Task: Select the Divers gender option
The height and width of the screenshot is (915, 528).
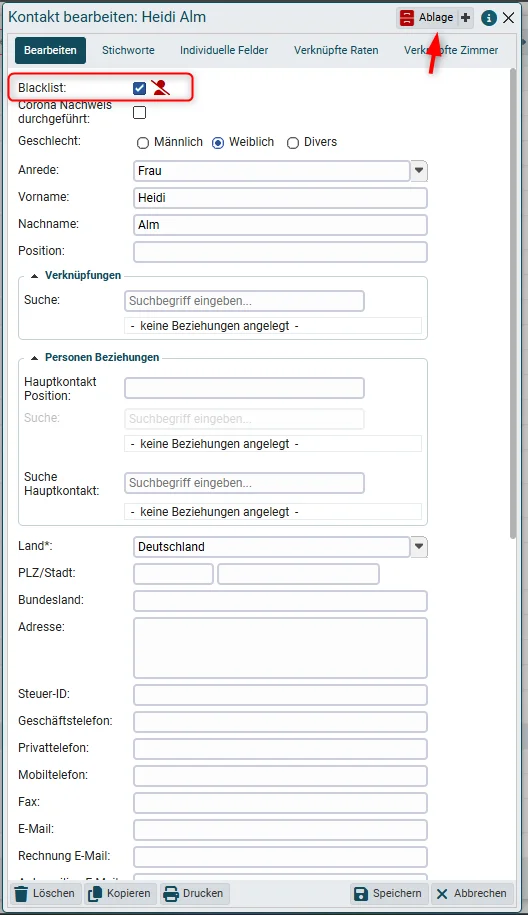Action: 293,143
